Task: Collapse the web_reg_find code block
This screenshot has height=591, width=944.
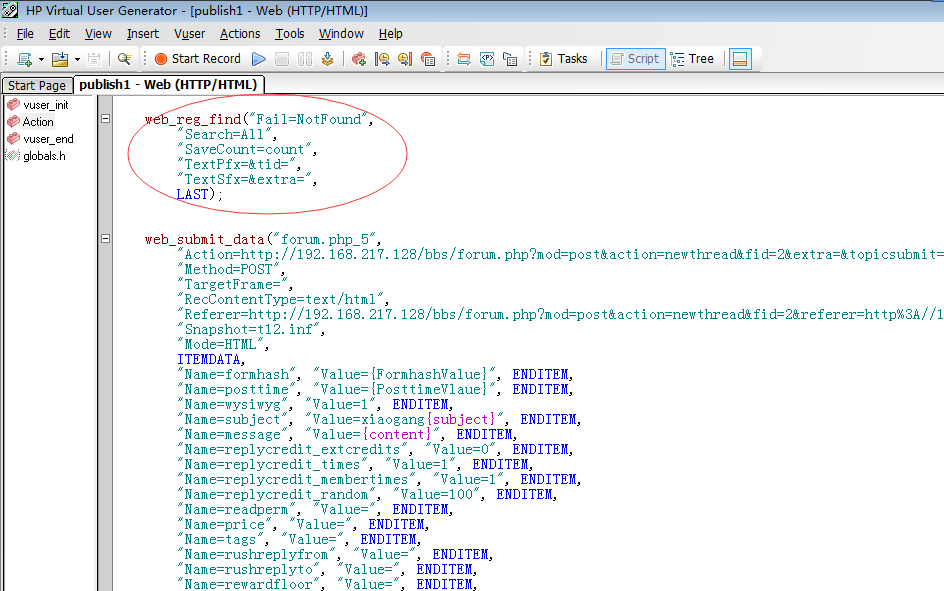Action: point(105,119)
